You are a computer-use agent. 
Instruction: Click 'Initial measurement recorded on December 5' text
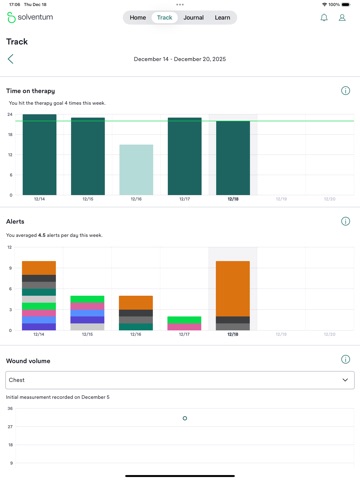tap(58, 397)
